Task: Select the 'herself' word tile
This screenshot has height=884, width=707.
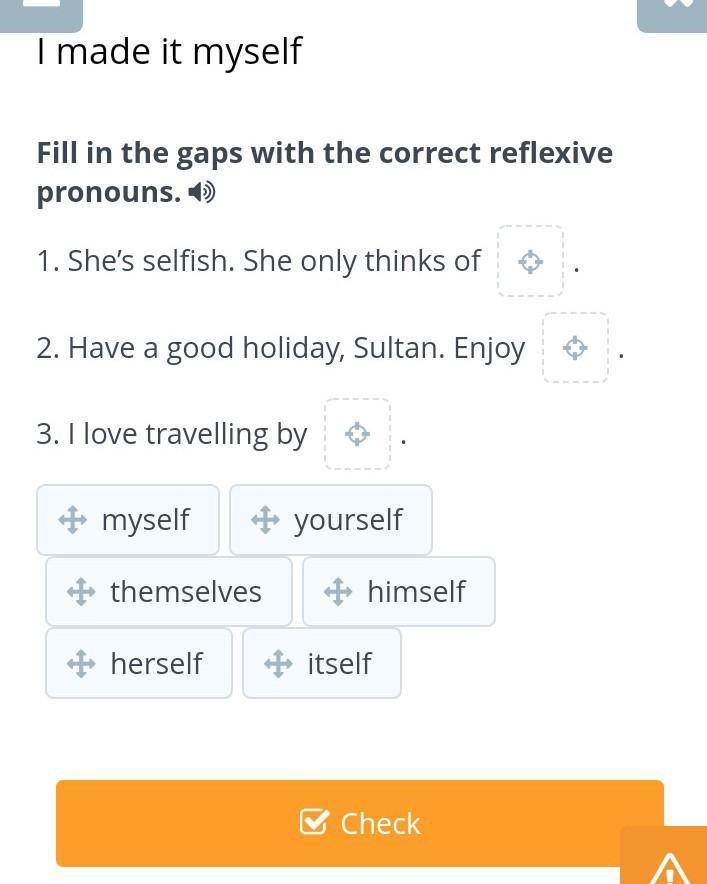Action: [x=139, y=663]
